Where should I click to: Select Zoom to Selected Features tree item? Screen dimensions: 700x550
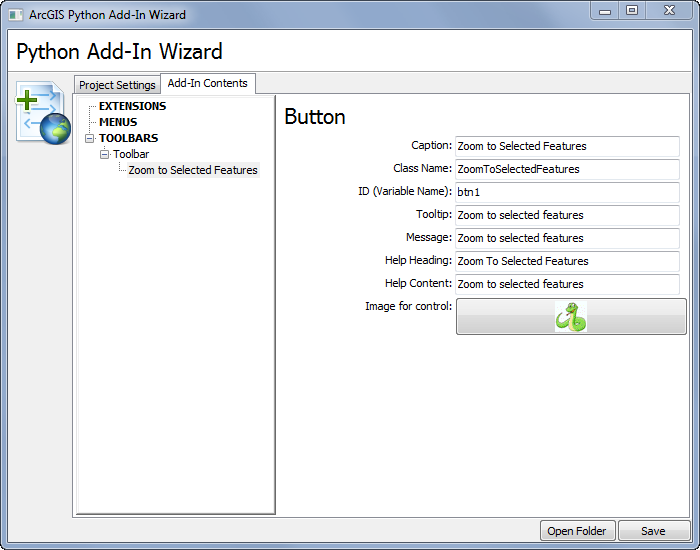[193, 170]
